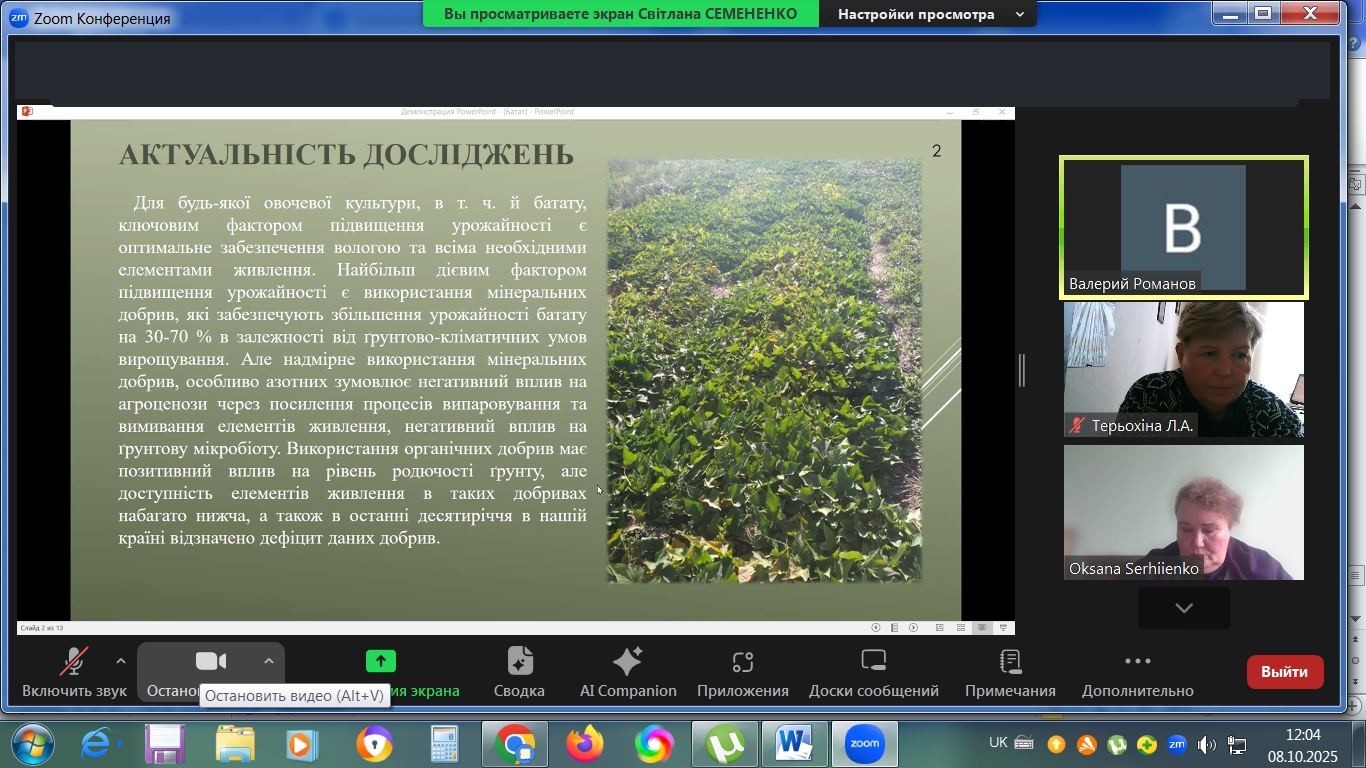Open Дополнительно more options menu
The height and width of the screenshot is (768, 1366).
(x=1137, y=671)
